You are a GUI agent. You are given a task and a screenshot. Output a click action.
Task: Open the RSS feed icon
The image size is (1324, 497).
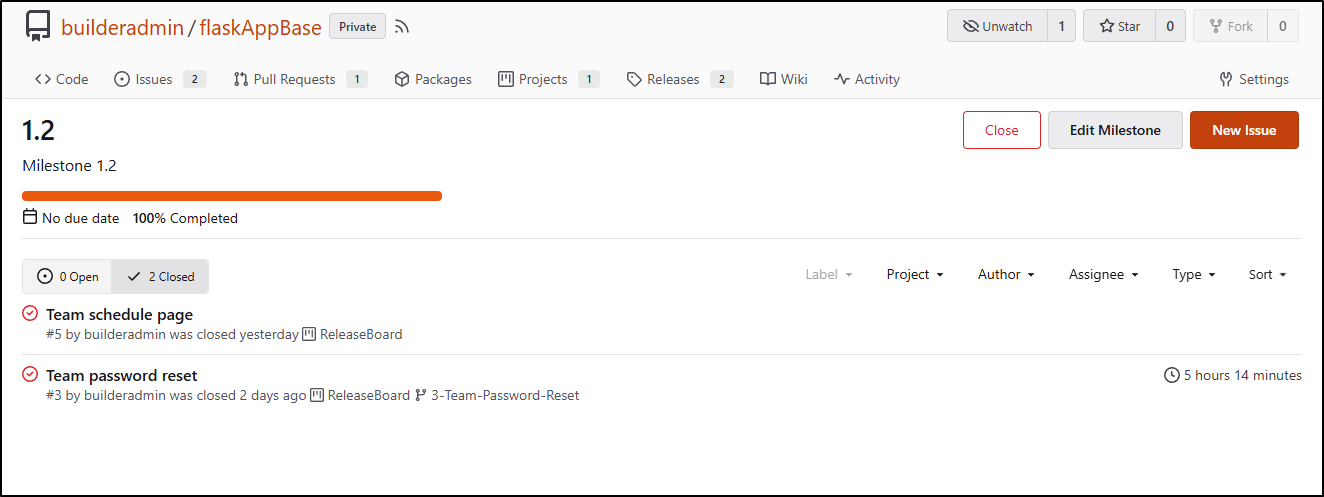coord(402,27)
